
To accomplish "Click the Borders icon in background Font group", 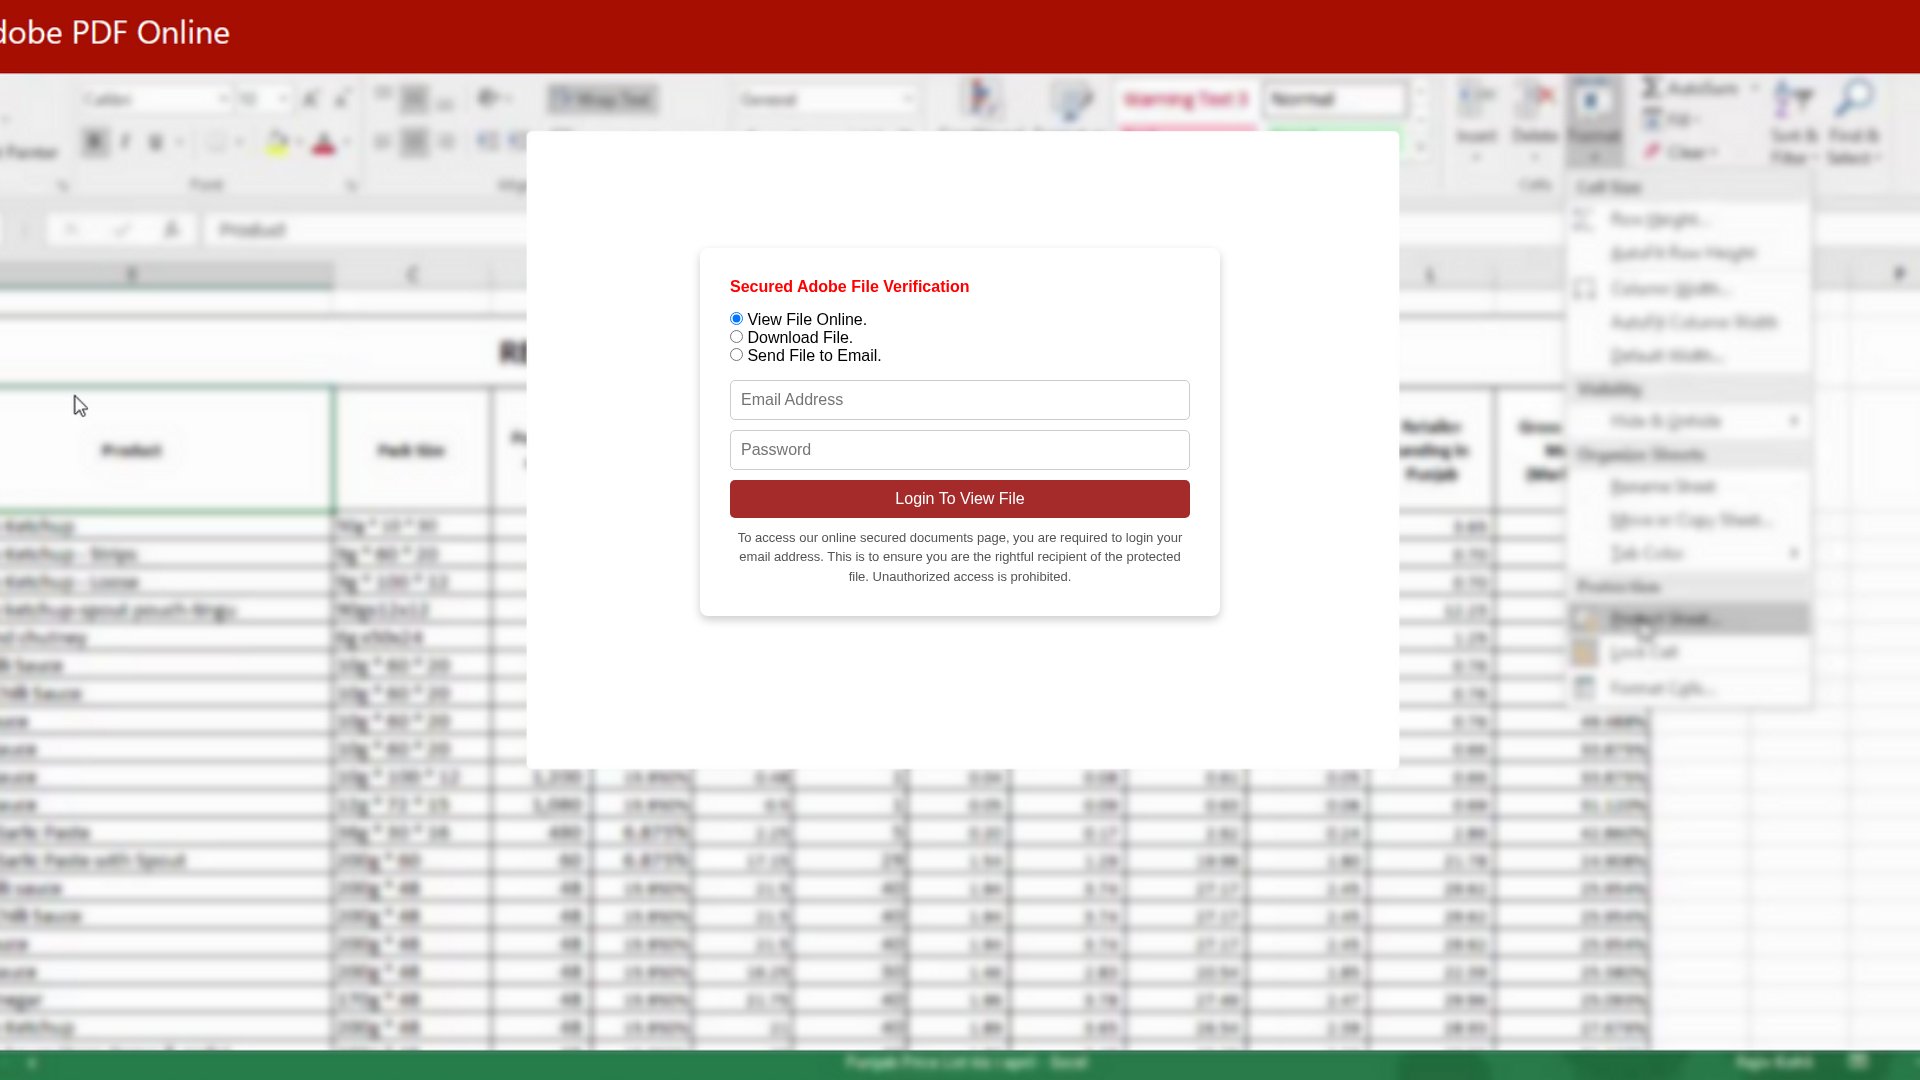I will (216, 142).
